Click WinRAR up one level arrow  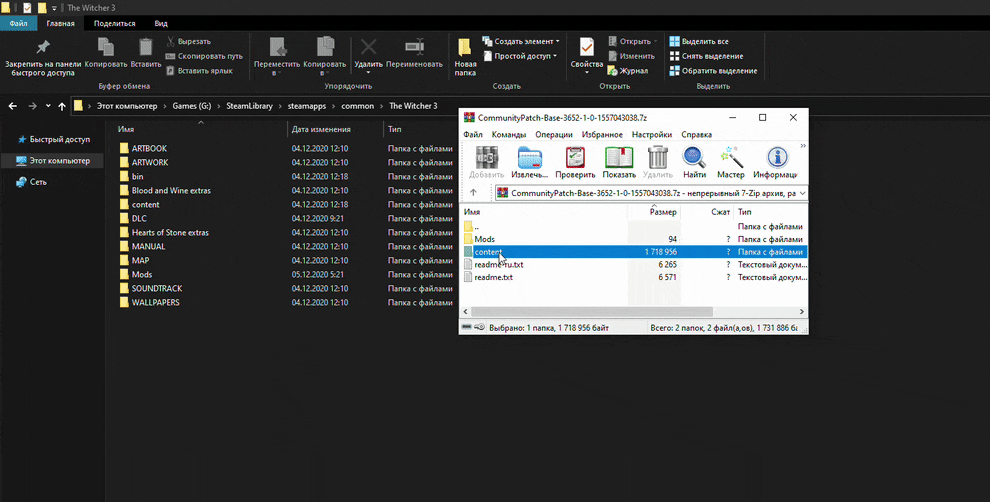[x=474, y=193]
